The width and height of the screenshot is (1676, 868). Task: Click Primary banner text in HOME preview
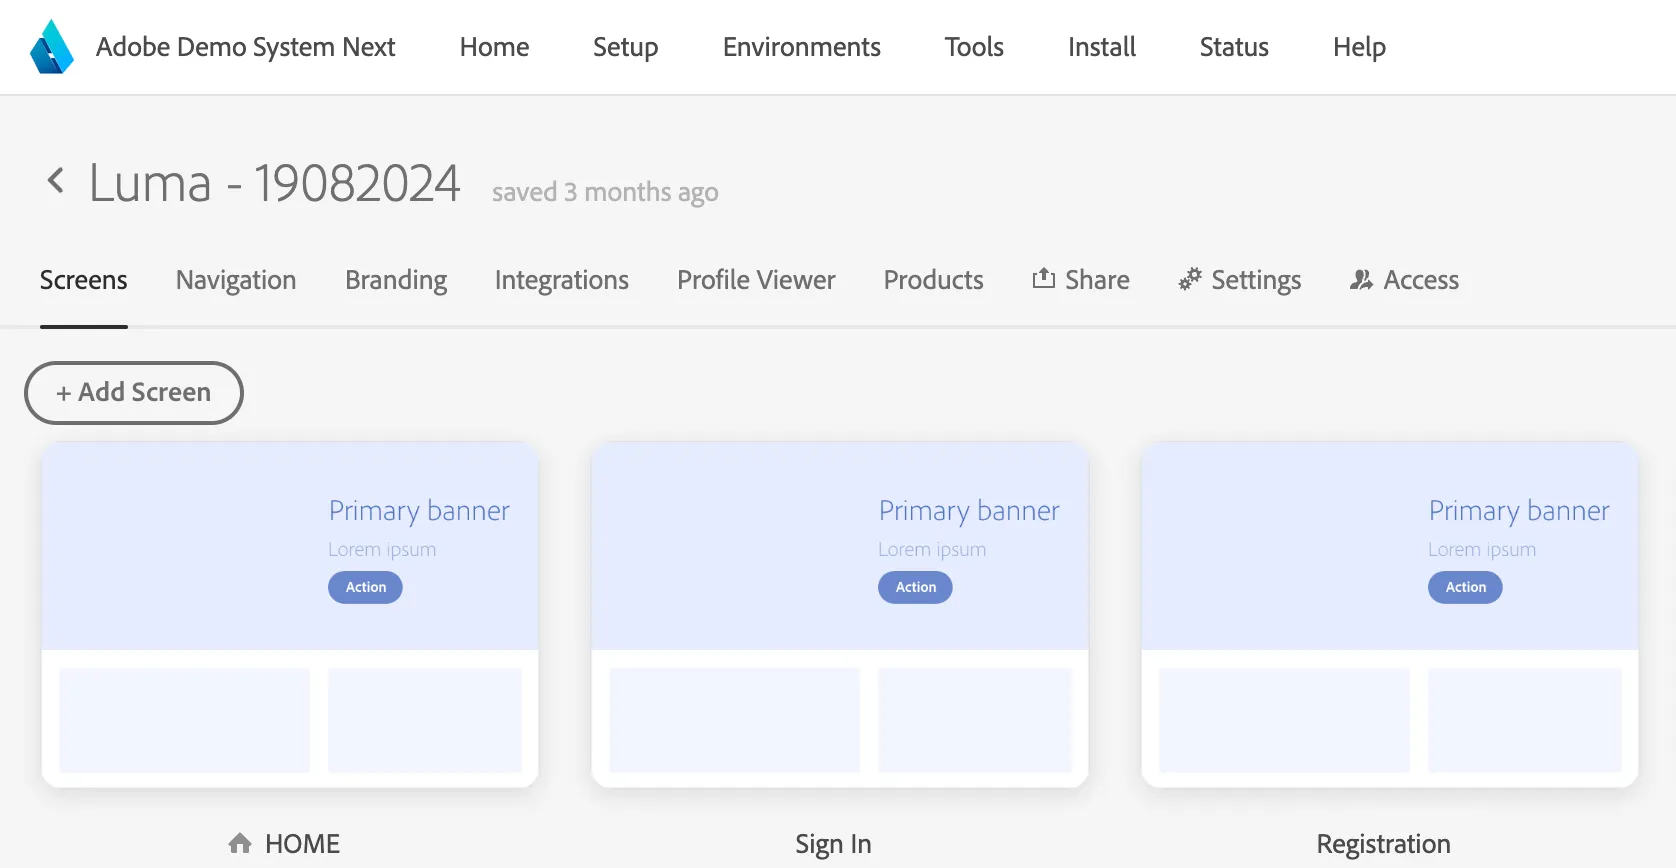coord(419,511)
